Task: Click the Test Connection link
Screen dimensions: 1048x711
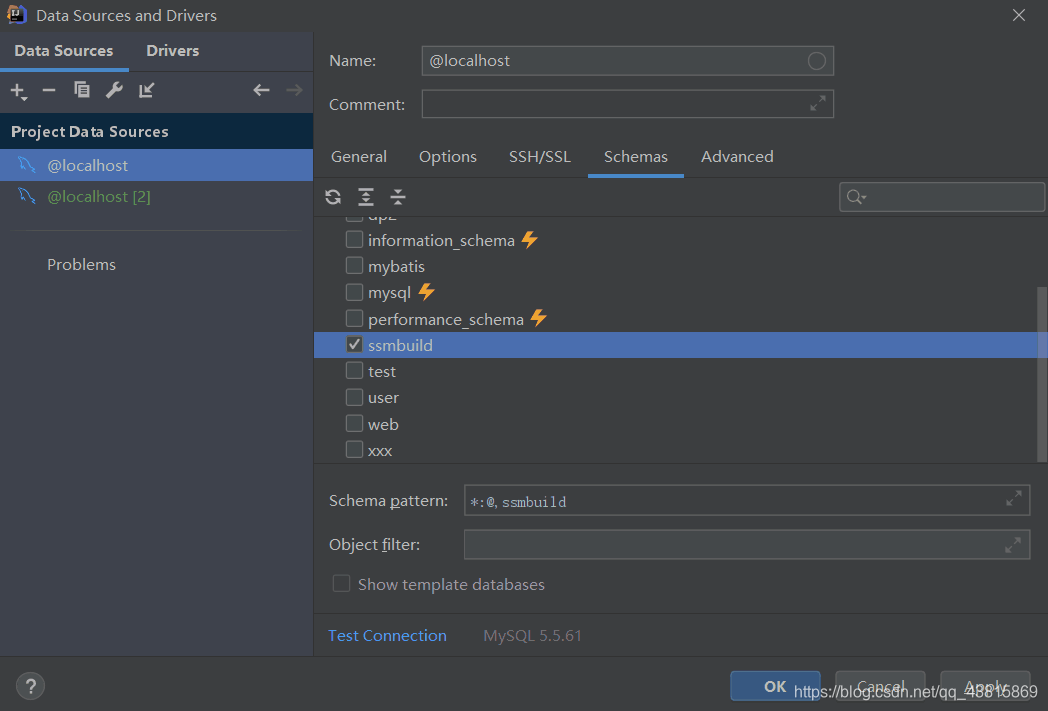Action: coord(387,635)
